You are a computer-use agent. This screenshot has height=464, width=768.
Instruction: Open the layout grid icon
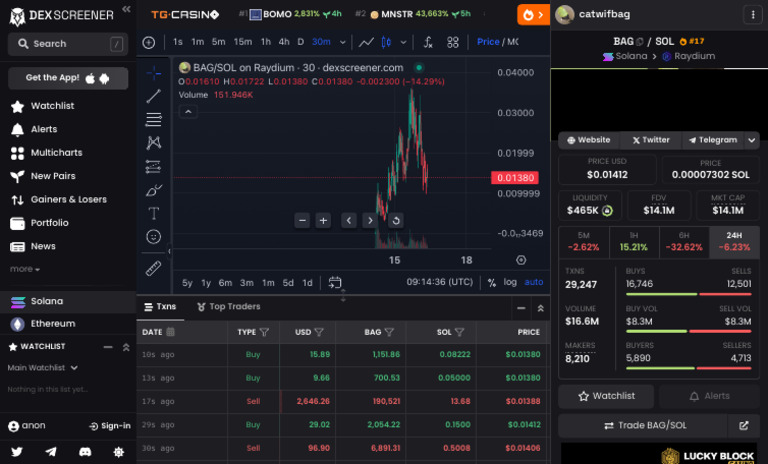tap(453, 43)
